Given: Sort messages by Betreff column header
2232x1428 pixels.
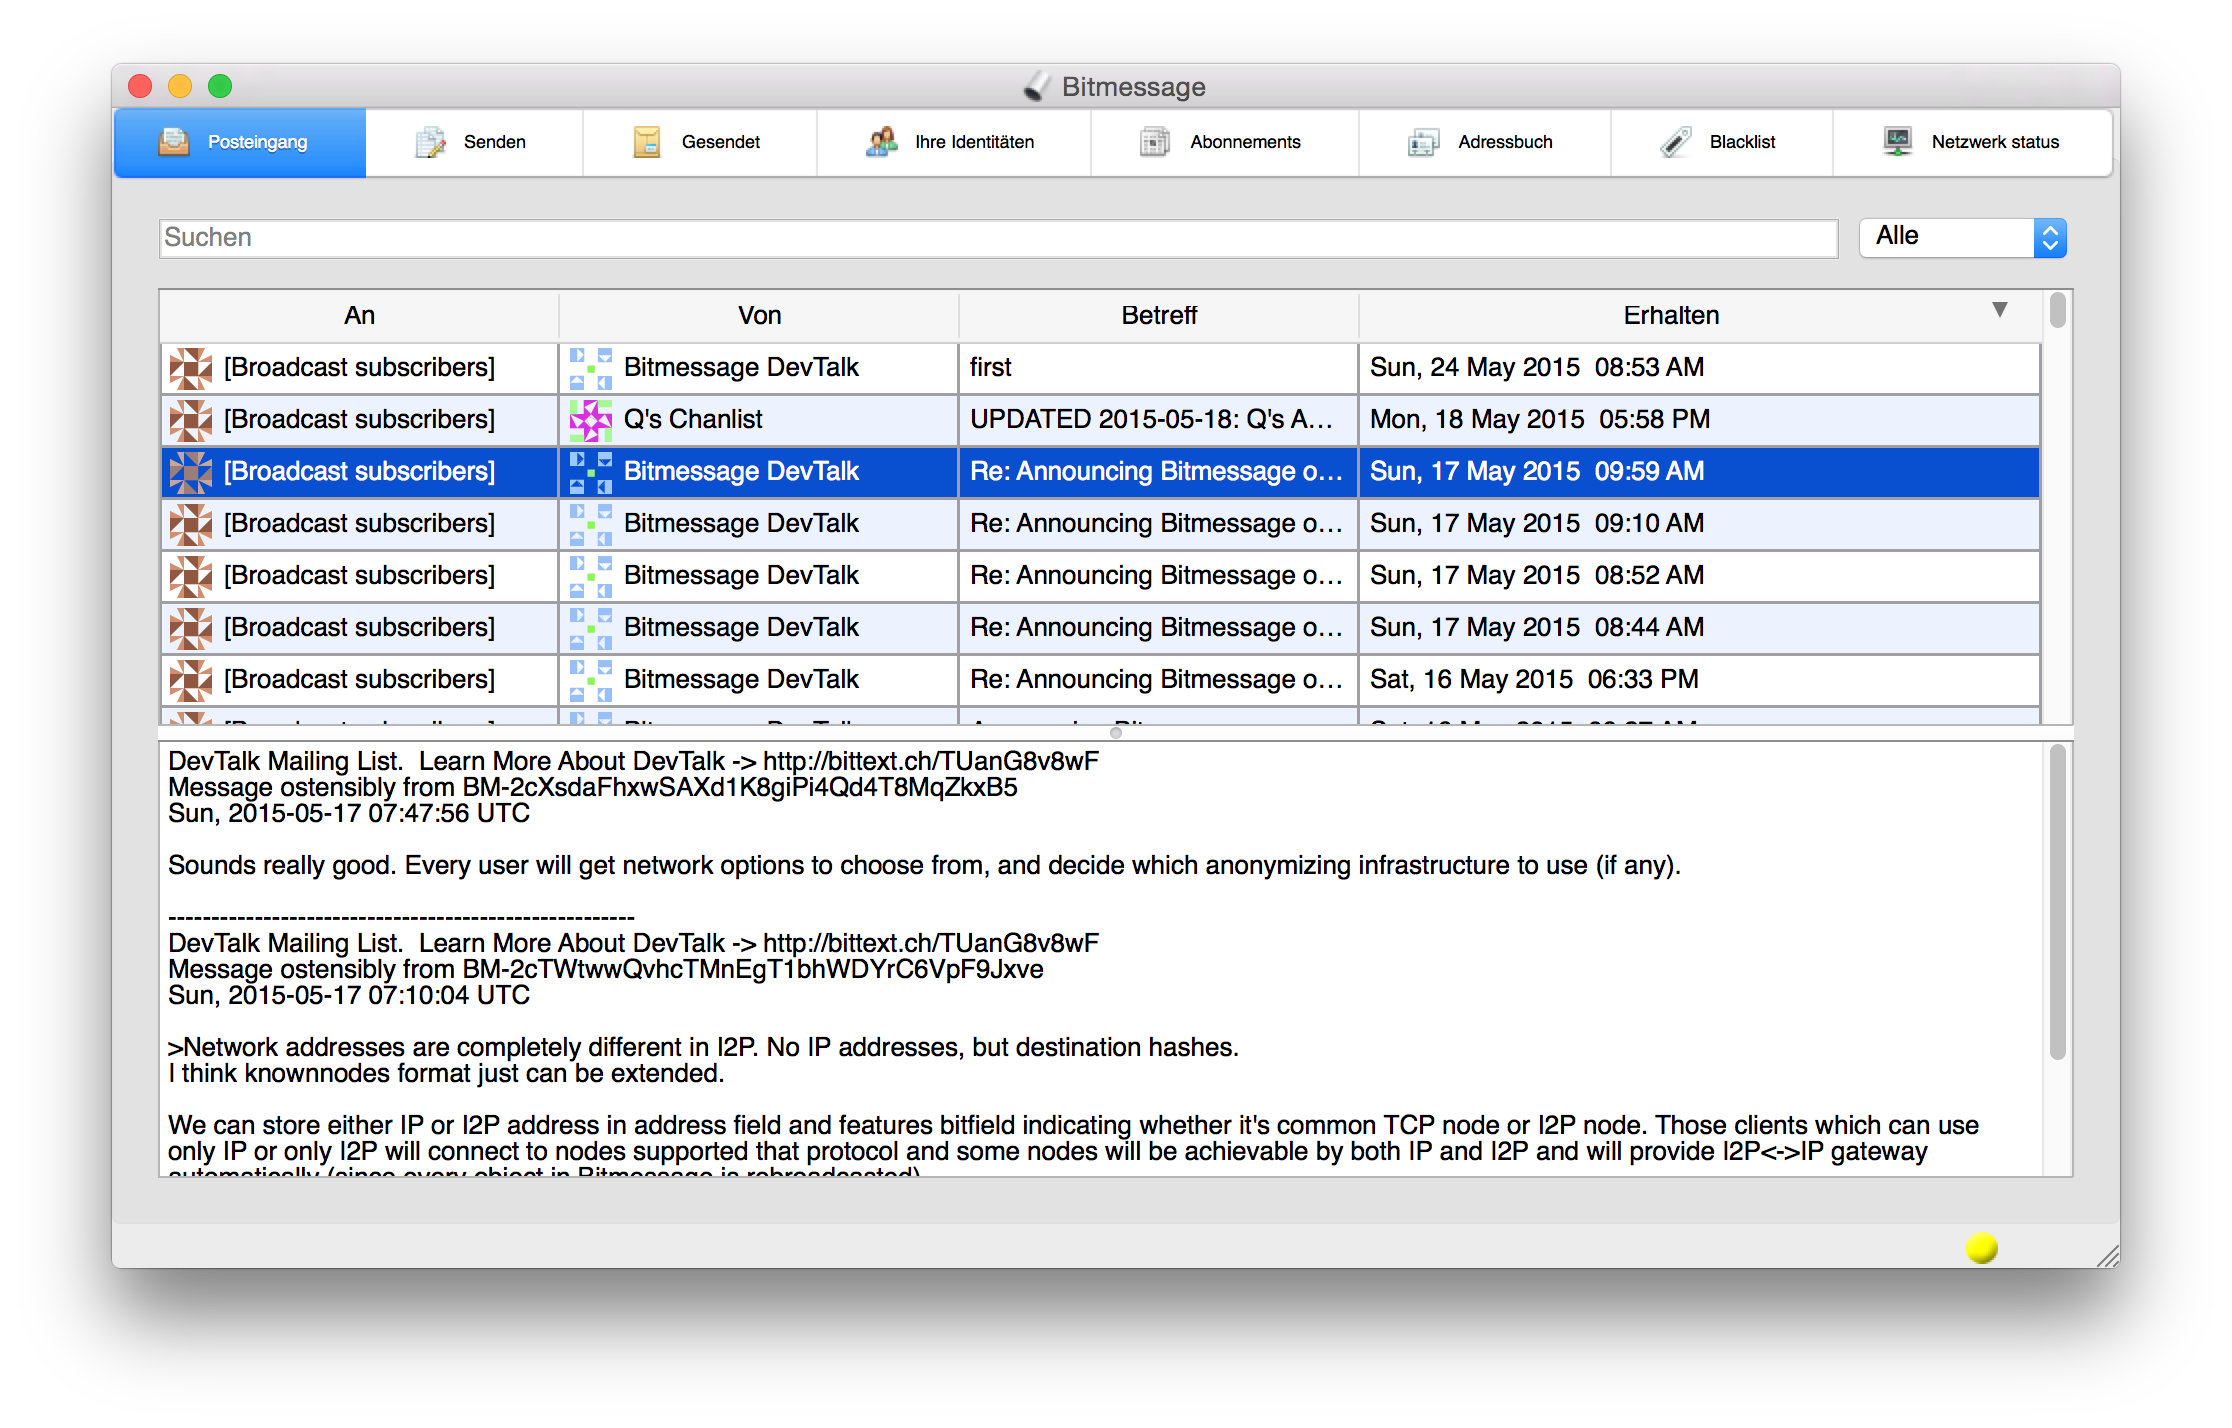Looking at the screenshot, I should (1158, 316).
